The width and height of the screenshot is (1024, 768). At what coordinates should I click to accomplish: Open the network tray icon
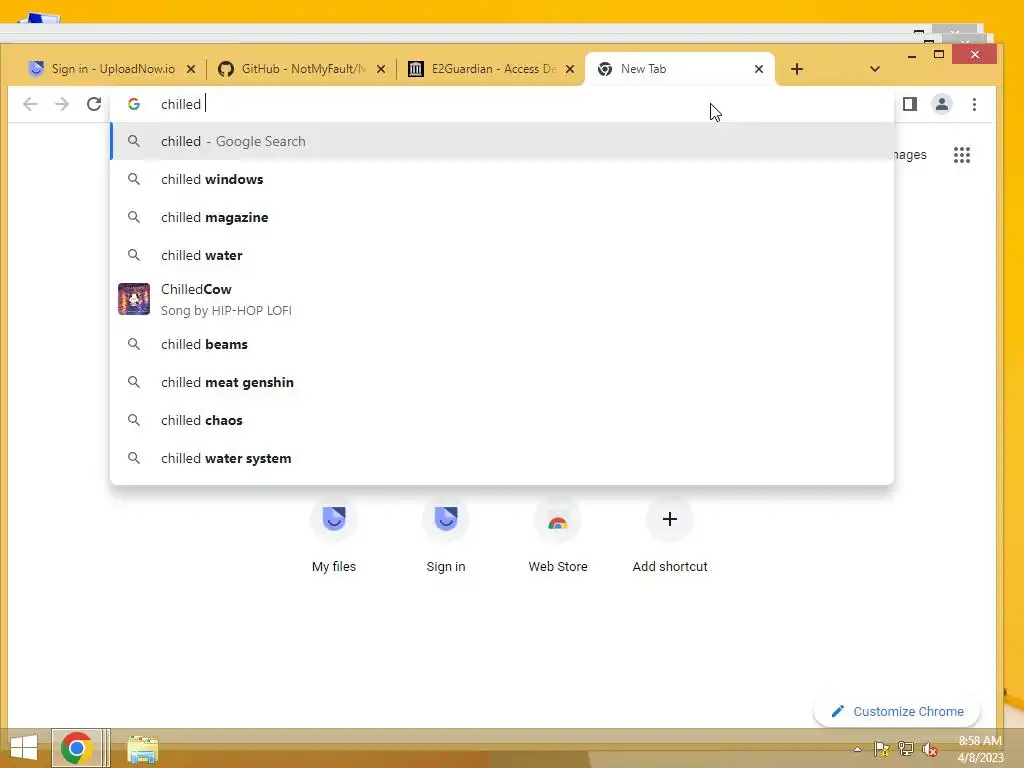(906, 749)
